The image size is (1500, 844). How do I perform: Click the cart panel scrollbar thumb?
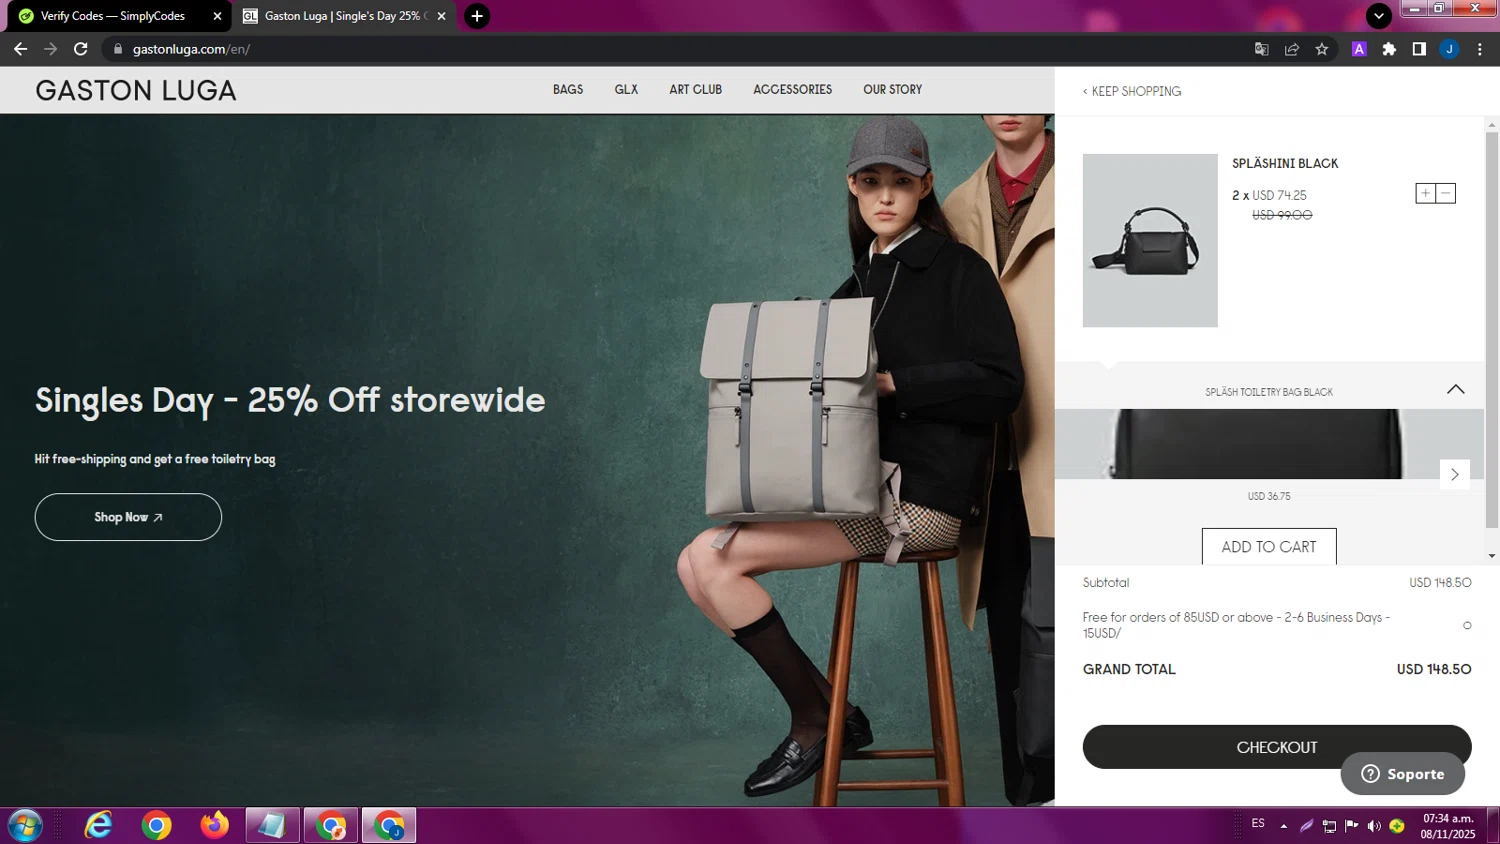(x=1492, y=330)
